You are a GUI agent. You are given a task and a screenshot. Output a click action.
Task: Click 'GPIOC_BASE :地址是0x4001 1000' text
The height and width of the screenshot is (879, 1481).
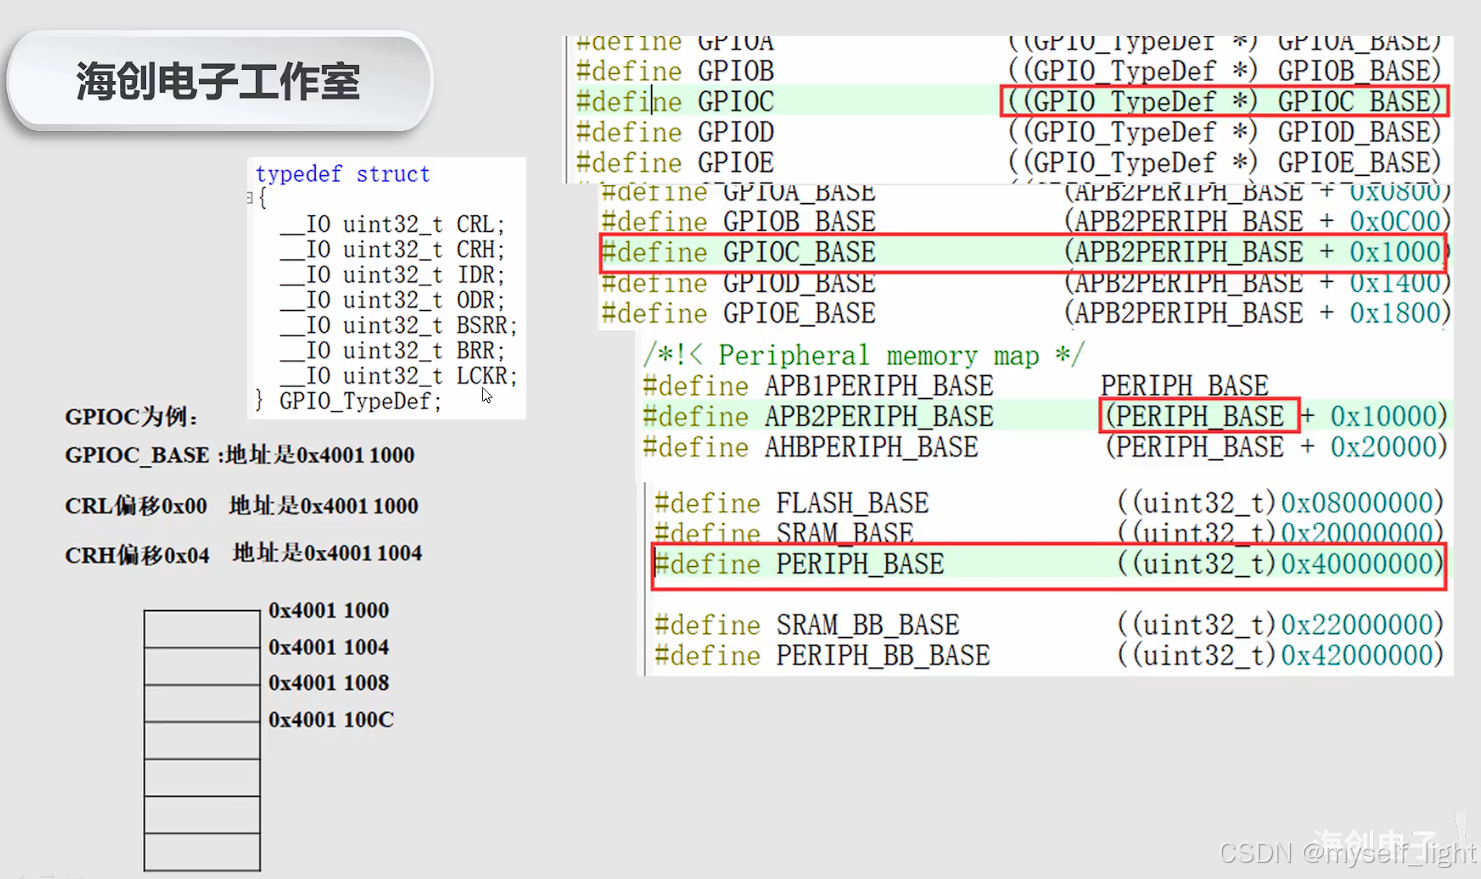(x=240, y=455)
